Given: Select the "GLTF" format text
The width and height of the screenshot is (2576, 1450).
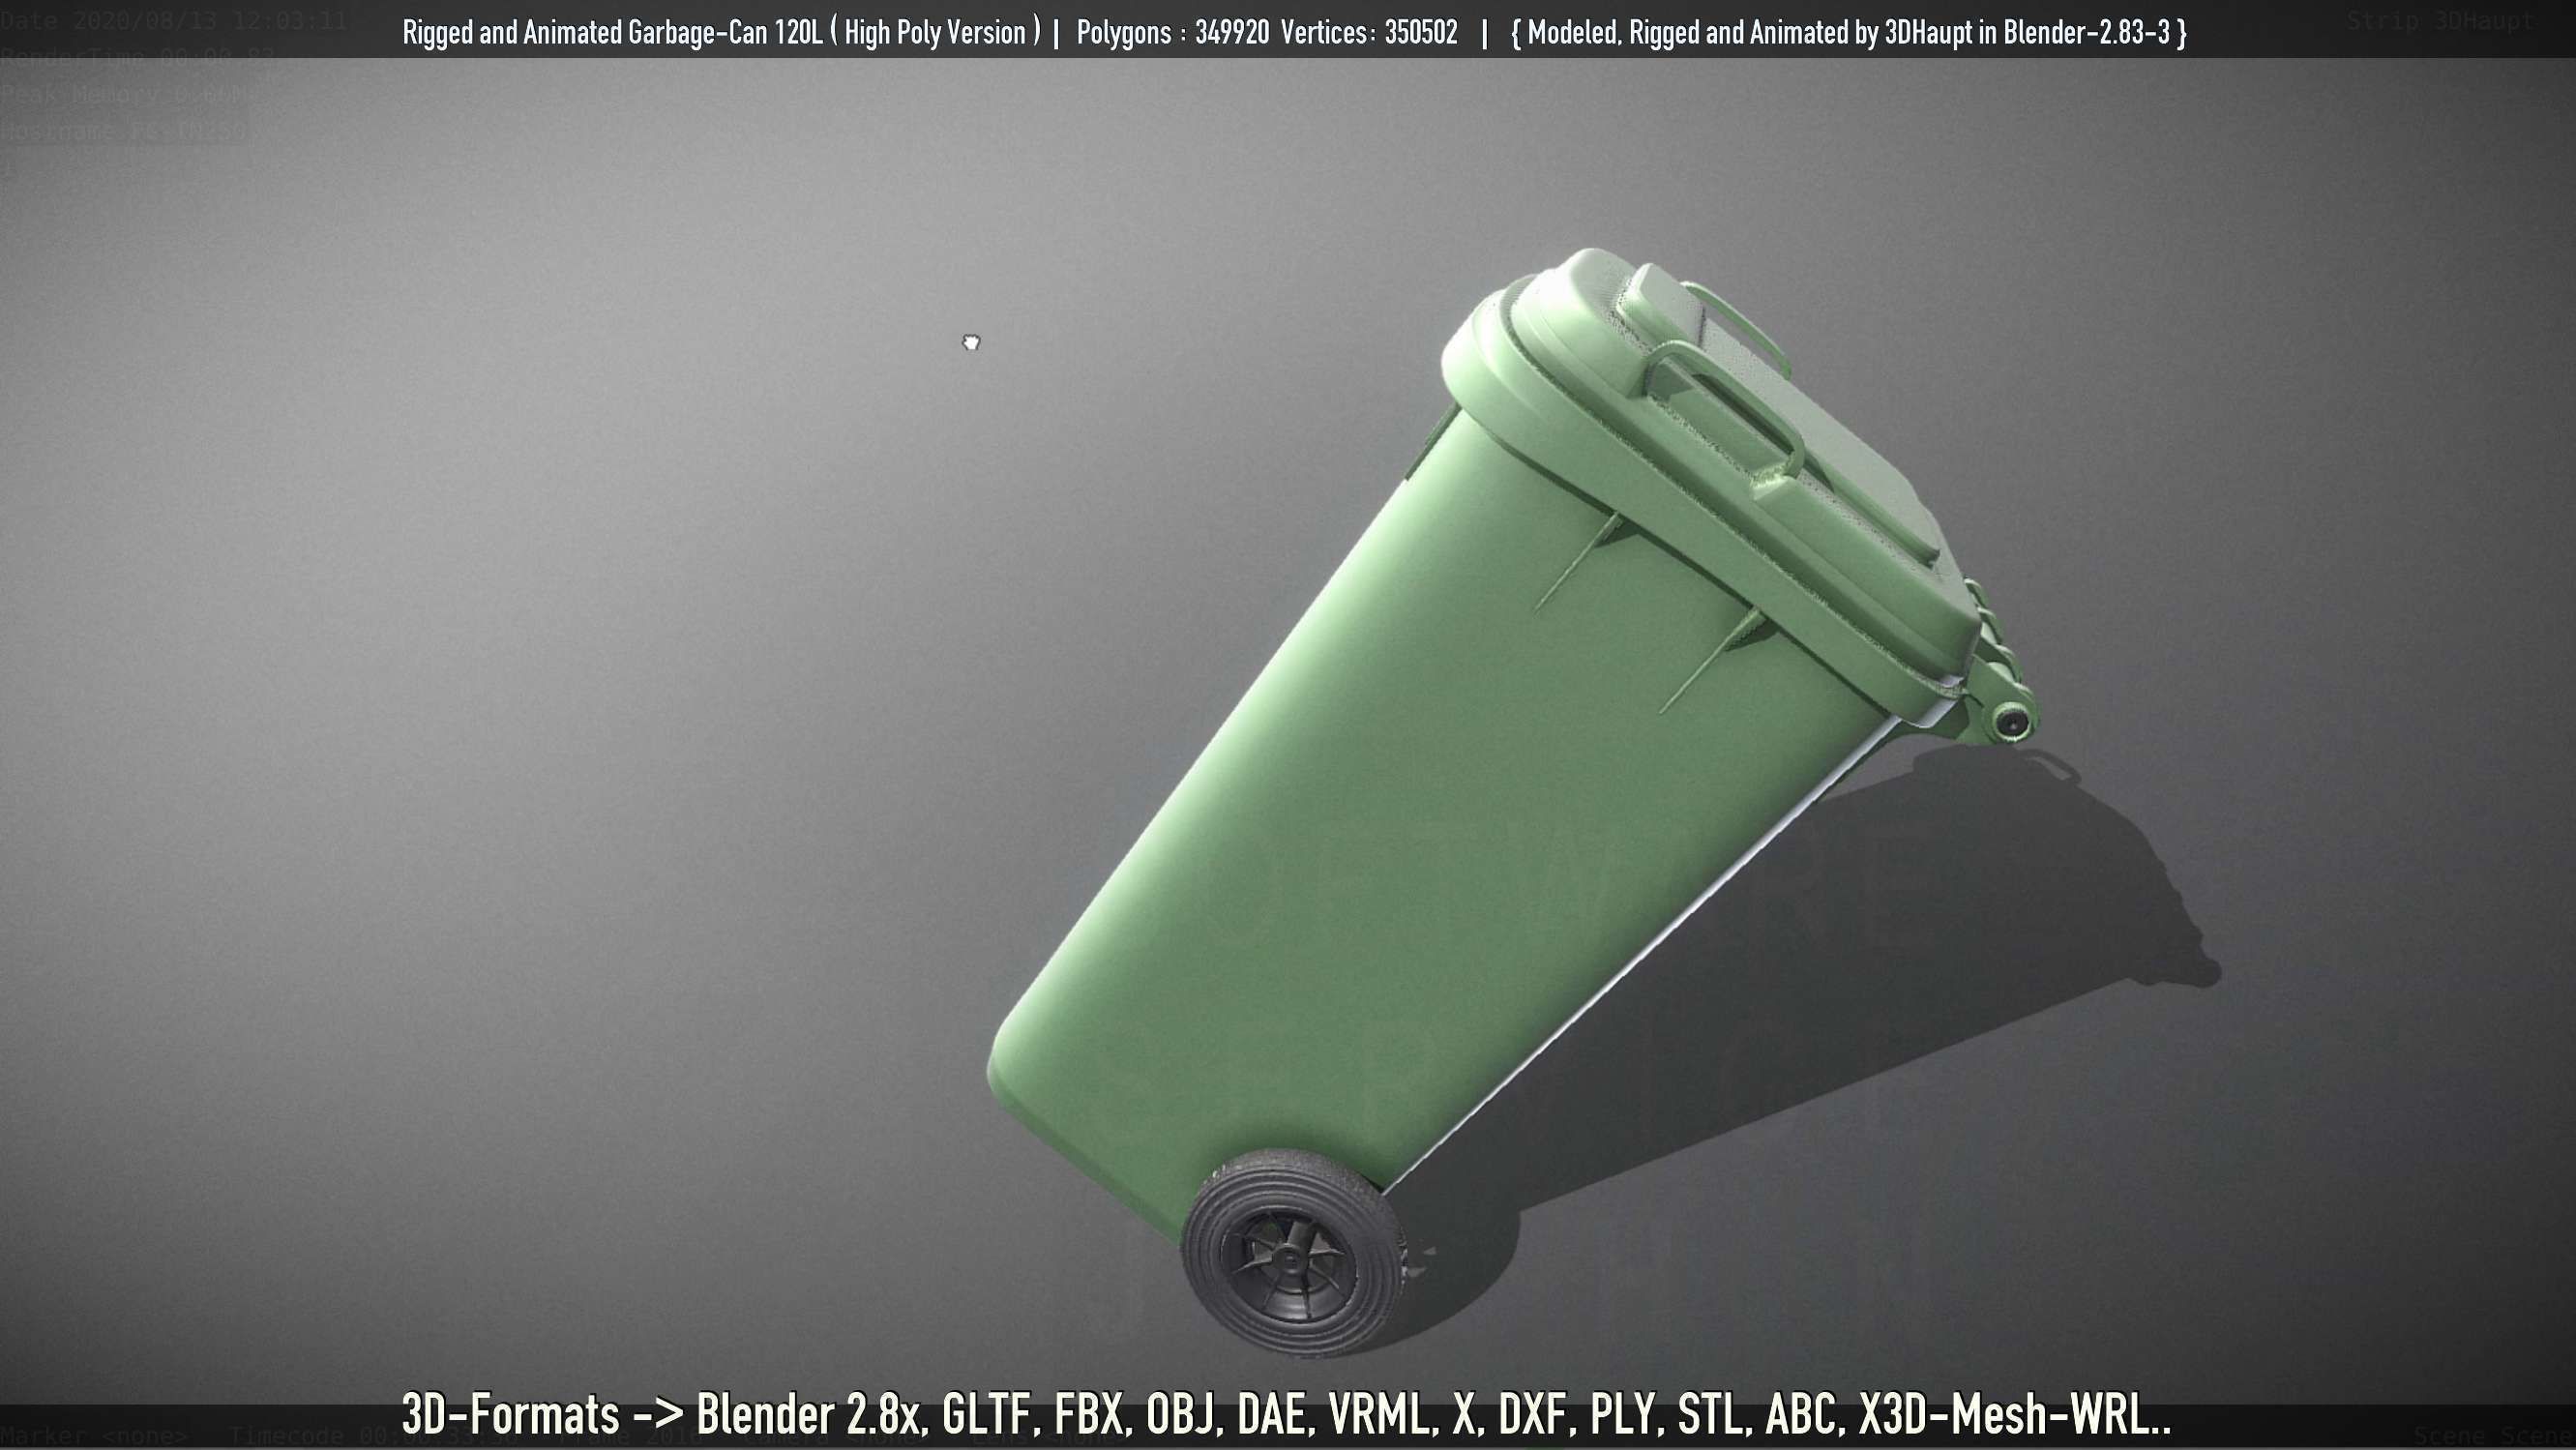Looking at the screenshot, I should (x=987, y=1414).
